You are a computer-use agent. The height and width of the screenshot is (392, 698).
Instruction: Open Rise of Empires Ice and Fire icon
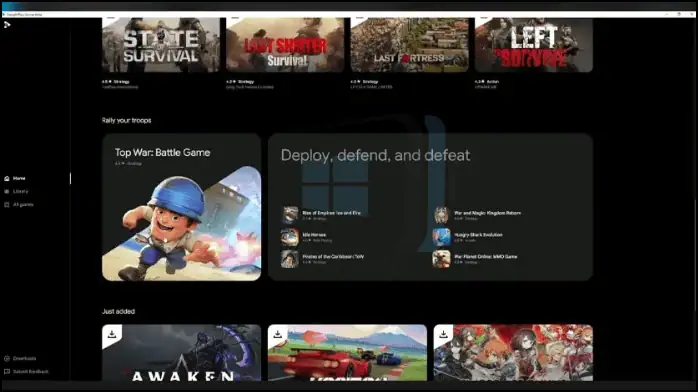pyautogui.click(x=289, y=215)
